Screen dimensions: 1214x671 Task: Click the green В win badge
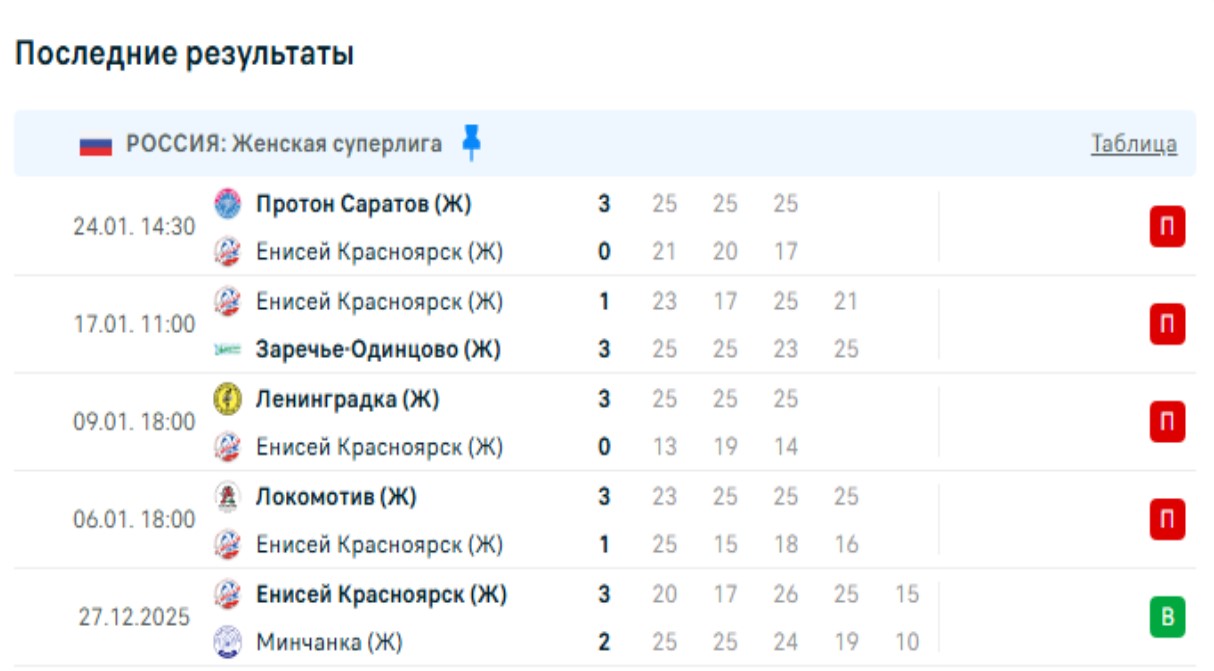pos(1167,618)
